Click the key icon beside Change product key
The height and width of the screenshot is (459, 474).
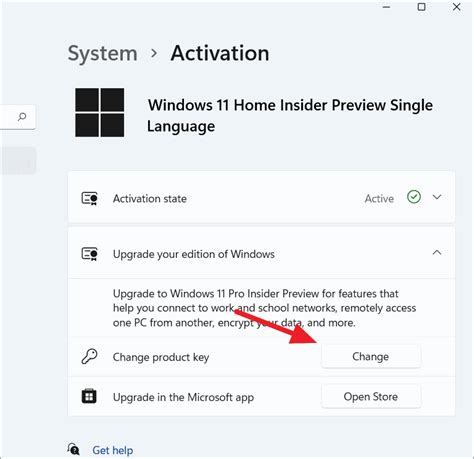[89, 356]
